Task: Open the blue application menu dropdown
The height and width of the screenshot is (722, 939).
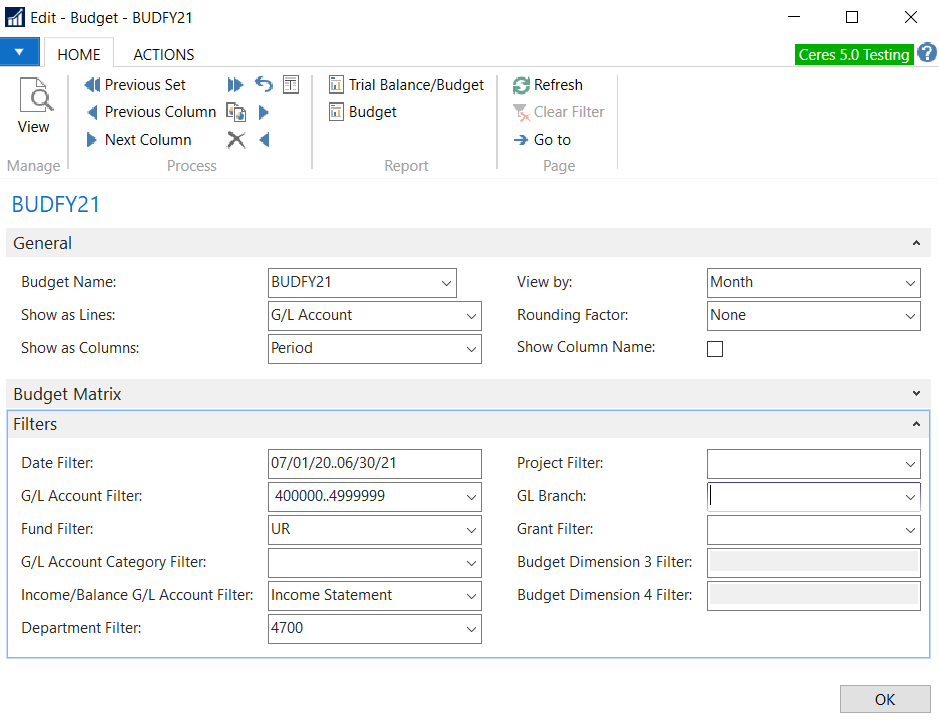Action: tap(19, 51)
